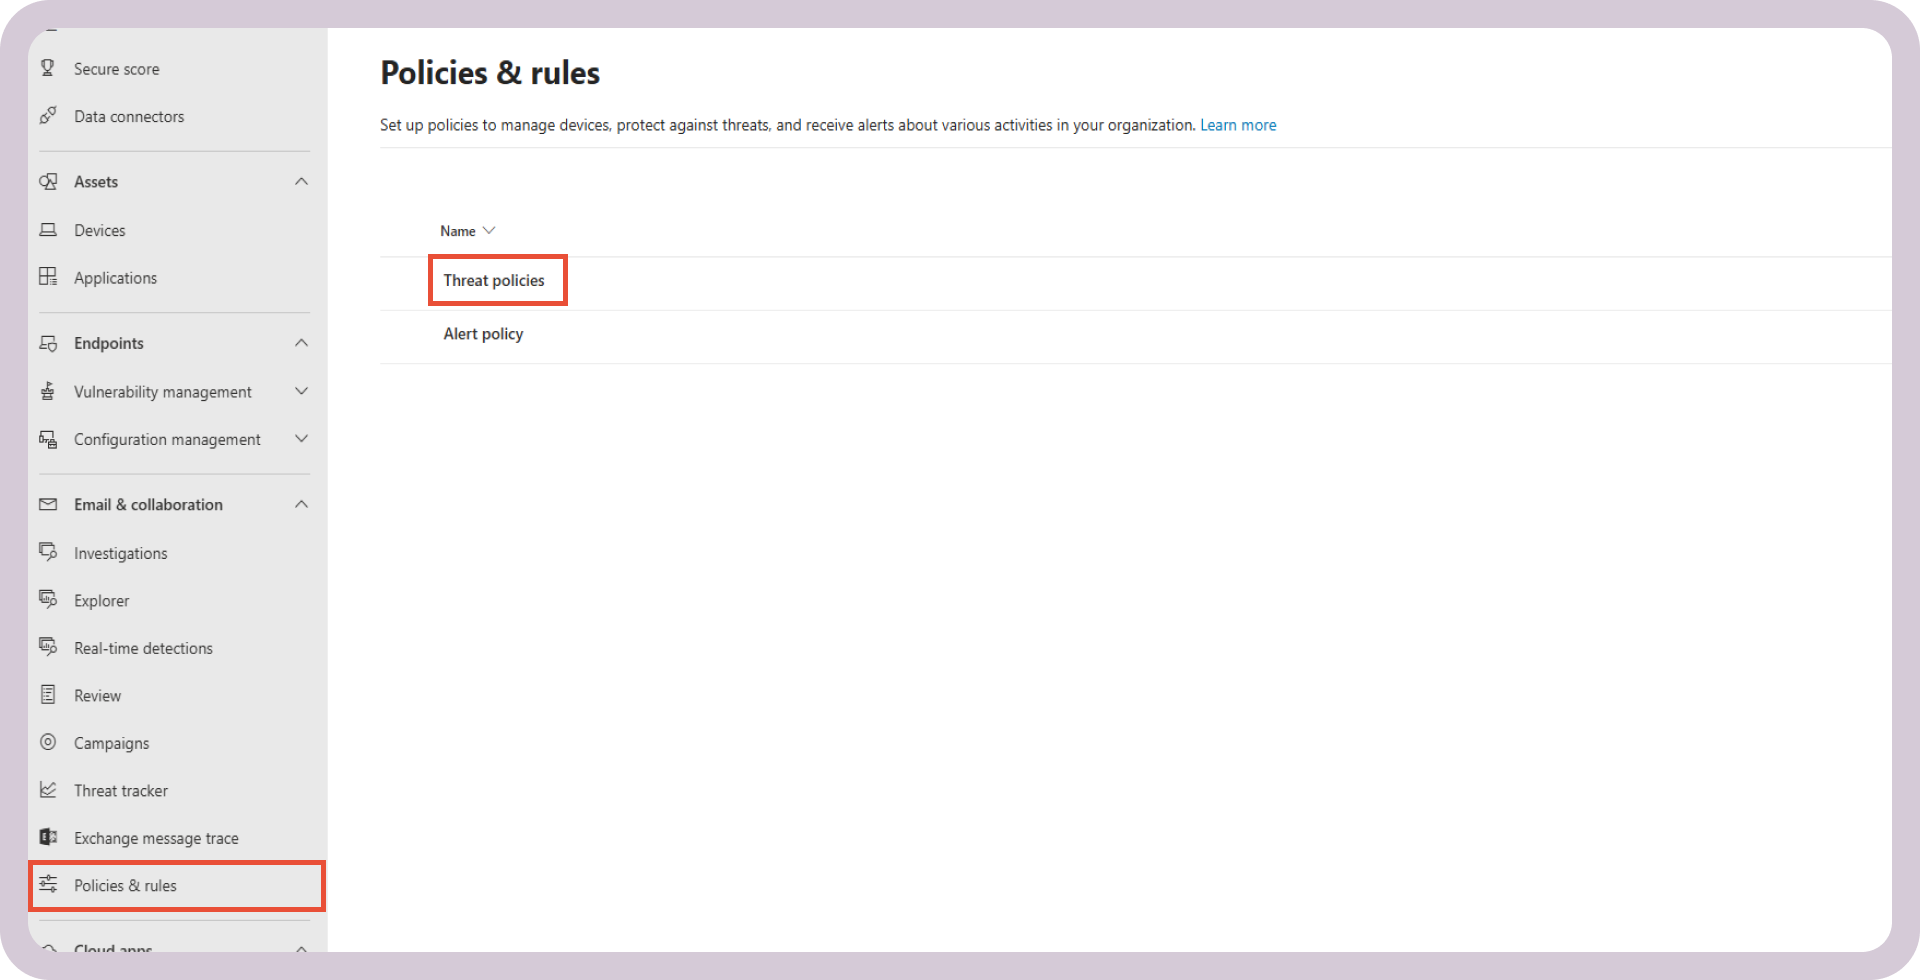This screenshot has height=980, width=1920.
Task: Click the Learn more link
Action: (x=1238, y=124)
